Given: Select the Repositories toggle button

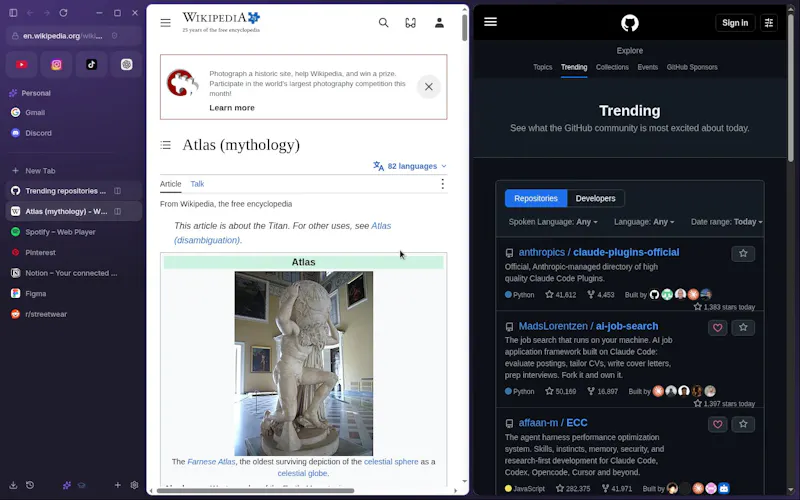Looking at the screenshot, I should [536, 198].
